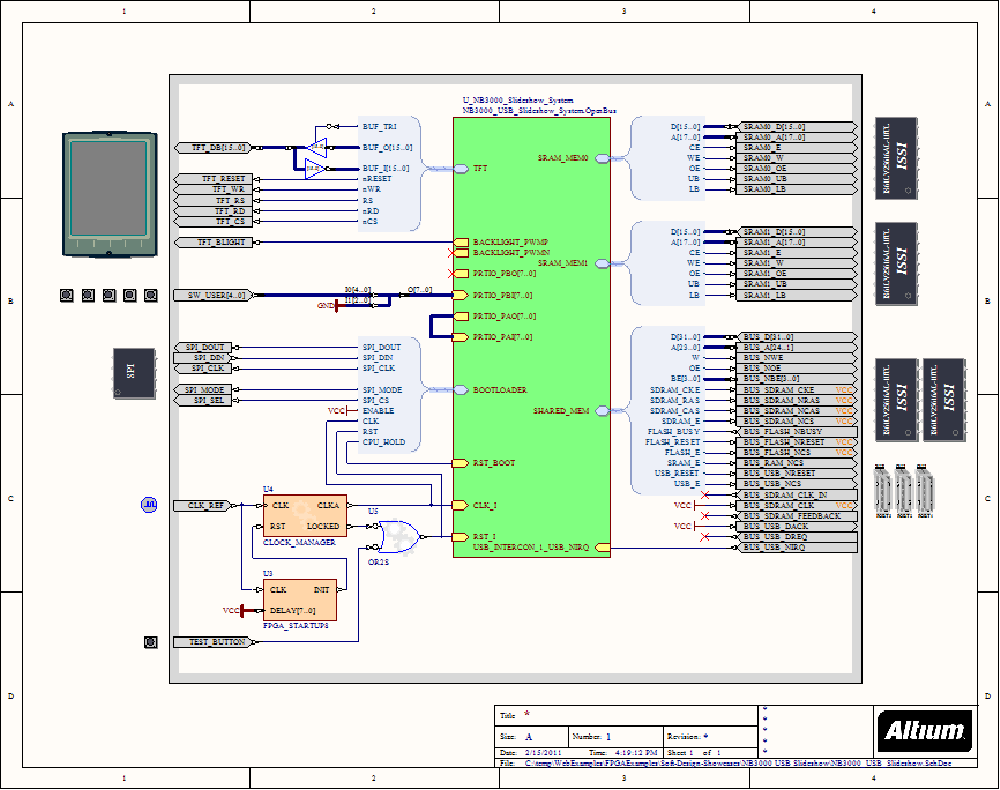Select the CLK_REF port

pyautogui.click(x=203, y=505)
